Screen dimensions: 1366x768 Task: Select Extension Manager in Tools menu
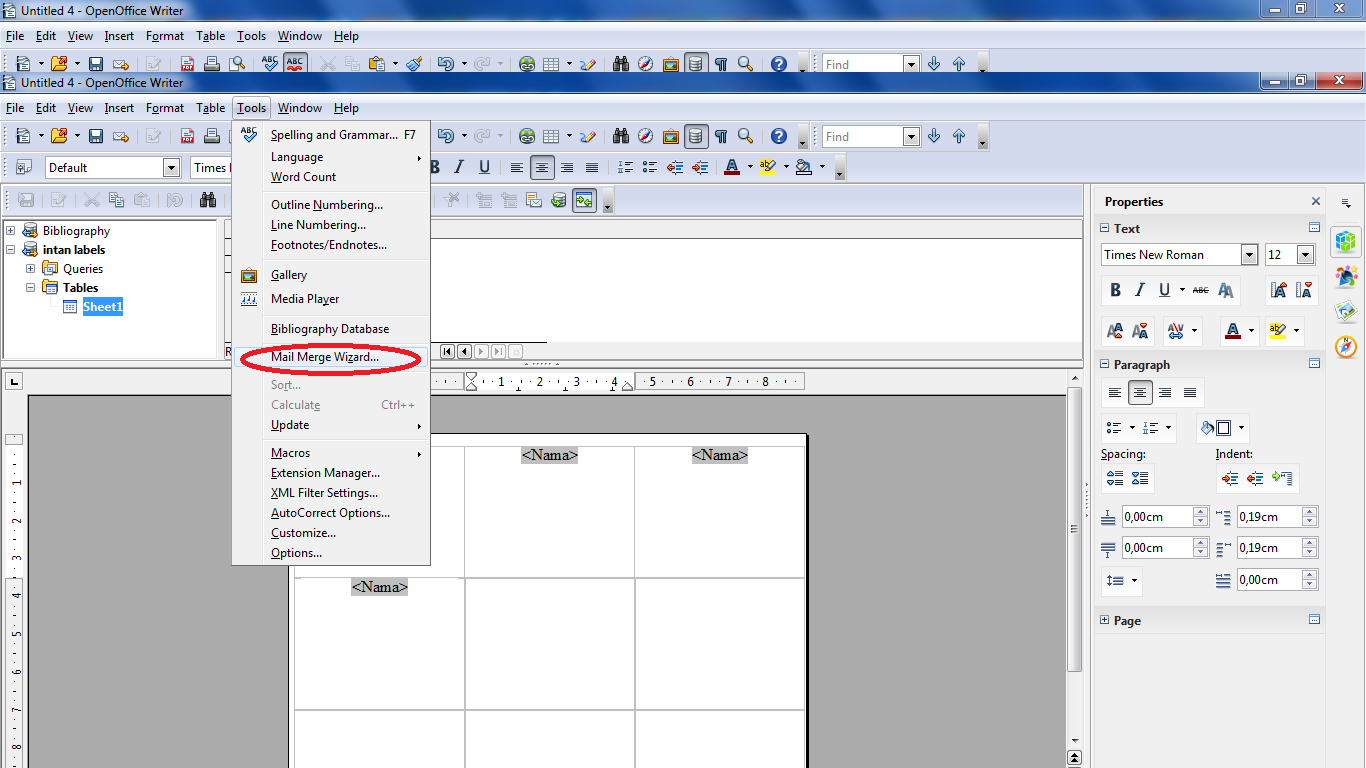point(331,473)
